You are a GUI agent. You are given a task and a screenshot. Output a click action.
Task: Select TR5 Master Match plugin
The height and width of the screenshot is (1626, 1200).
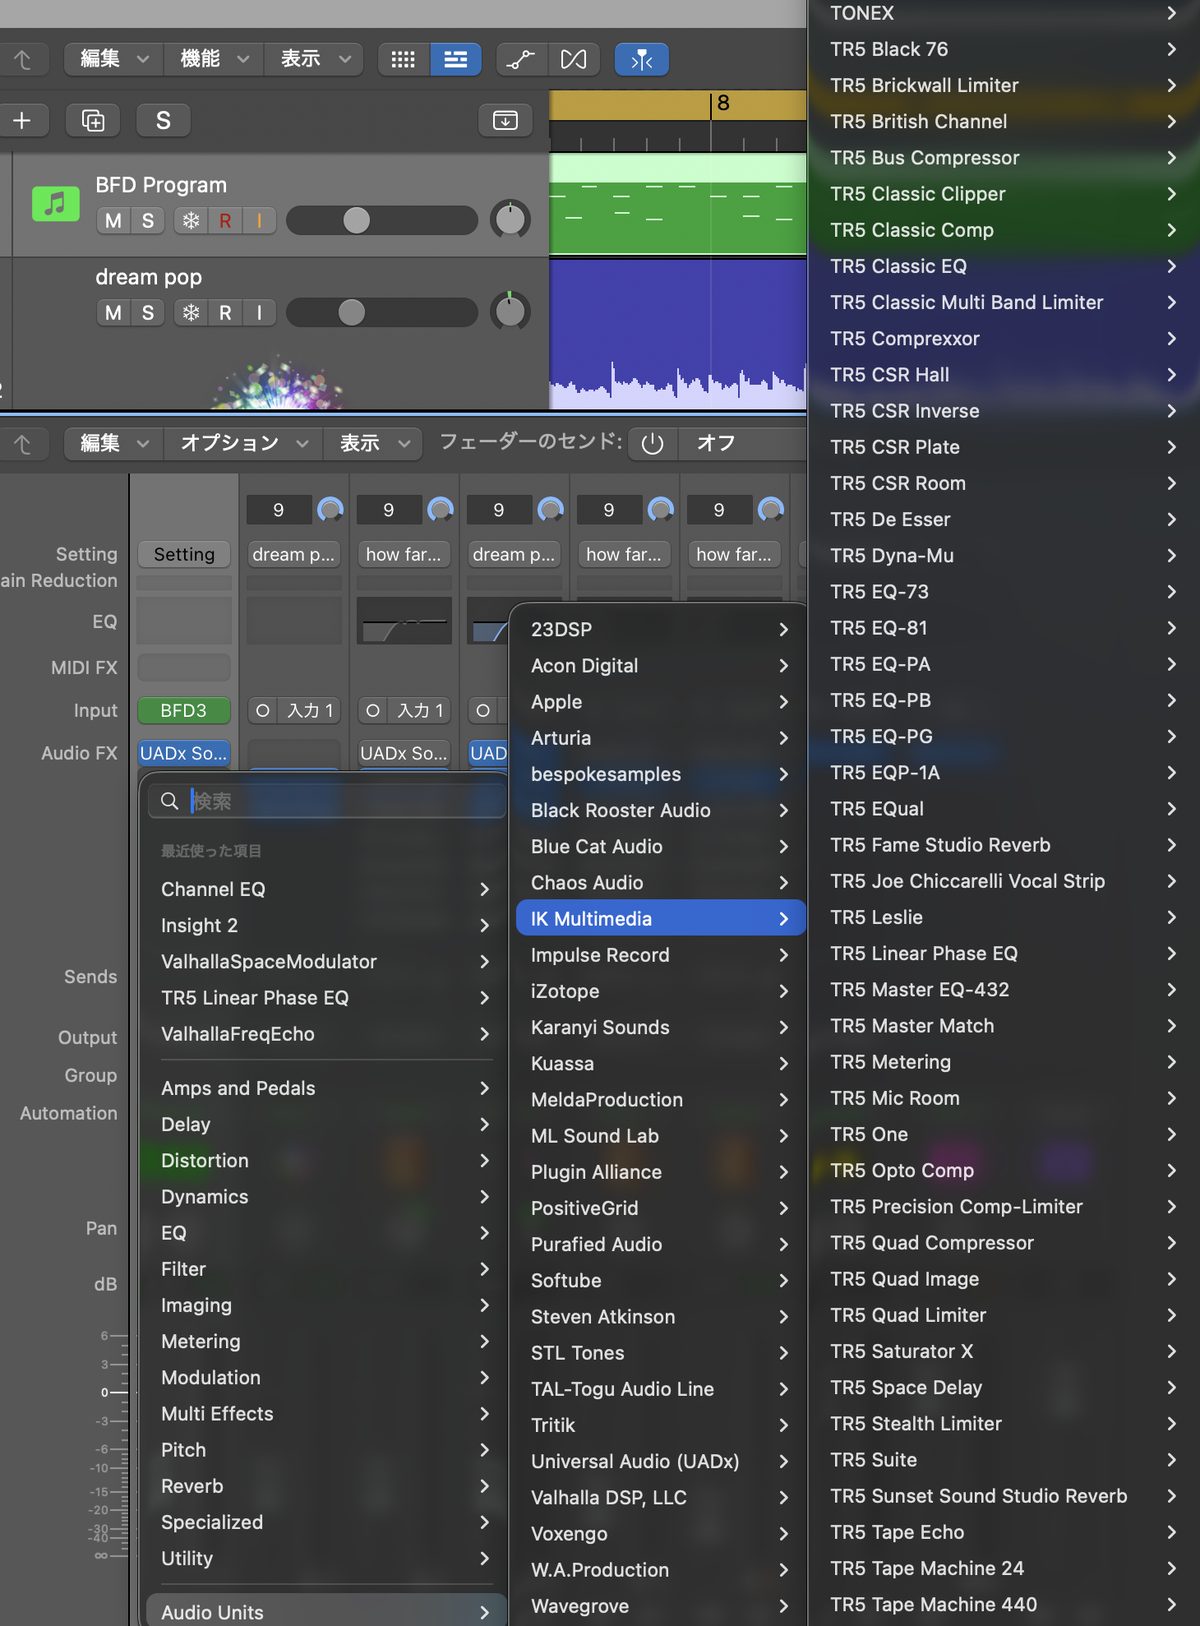click(1004, 1026)
